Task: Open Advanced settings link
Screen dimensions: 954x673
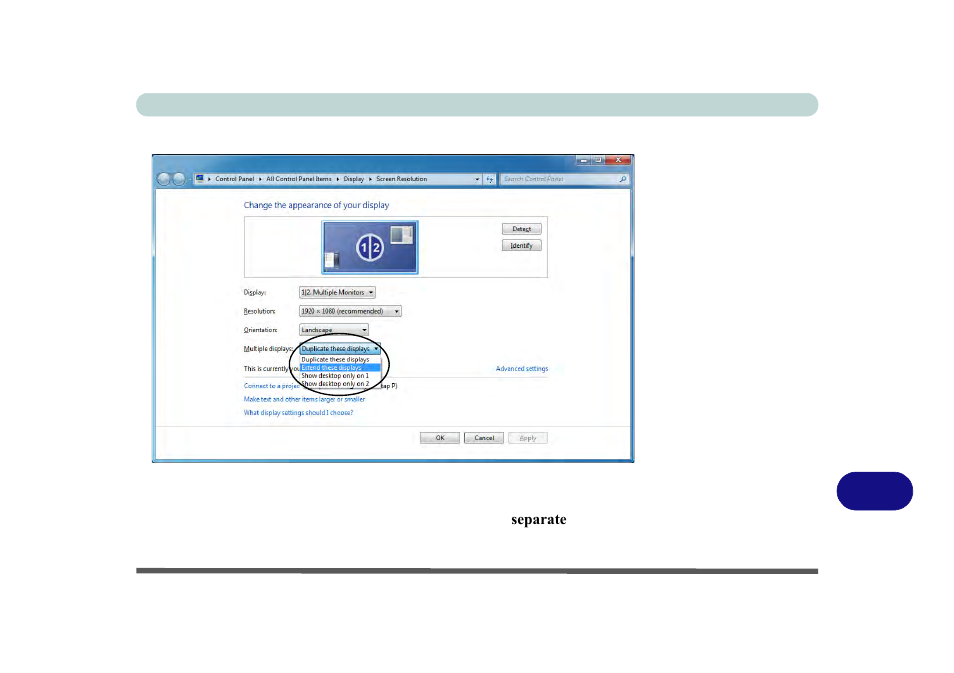Action: tap(521, 369)
